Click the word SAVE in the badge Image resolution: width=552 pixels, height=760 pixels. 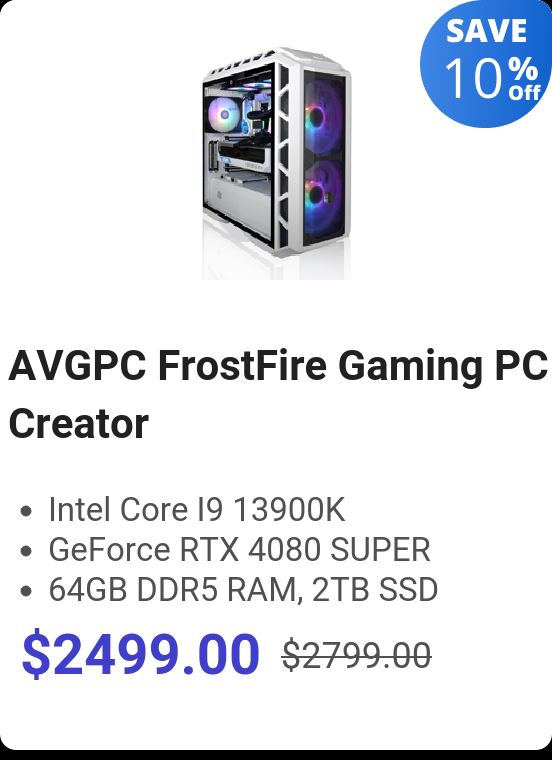point(487,30)
